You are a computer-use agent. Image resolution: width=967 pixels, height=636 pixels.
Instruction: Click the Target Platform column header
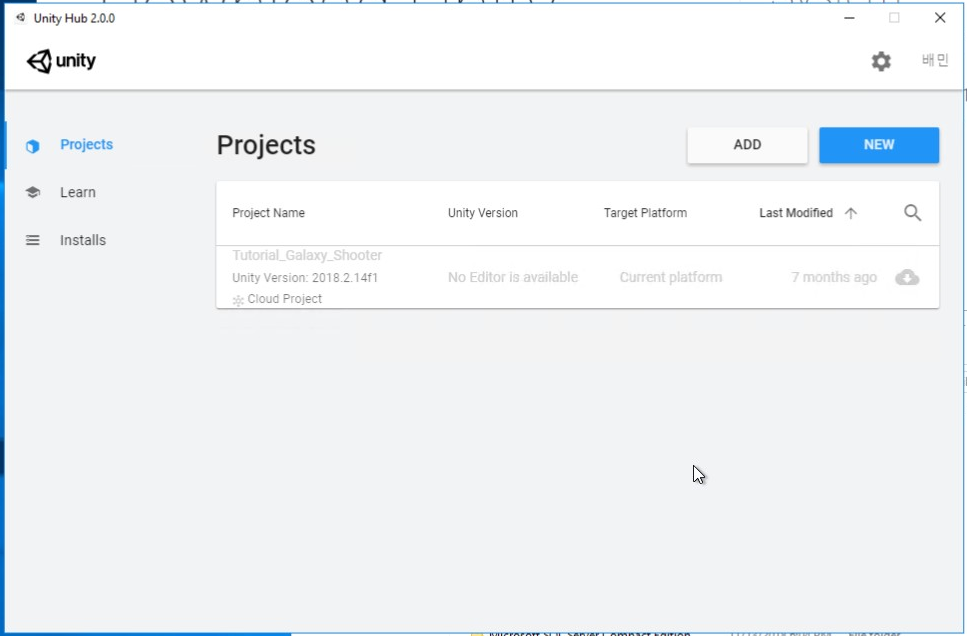click(645, 213)
